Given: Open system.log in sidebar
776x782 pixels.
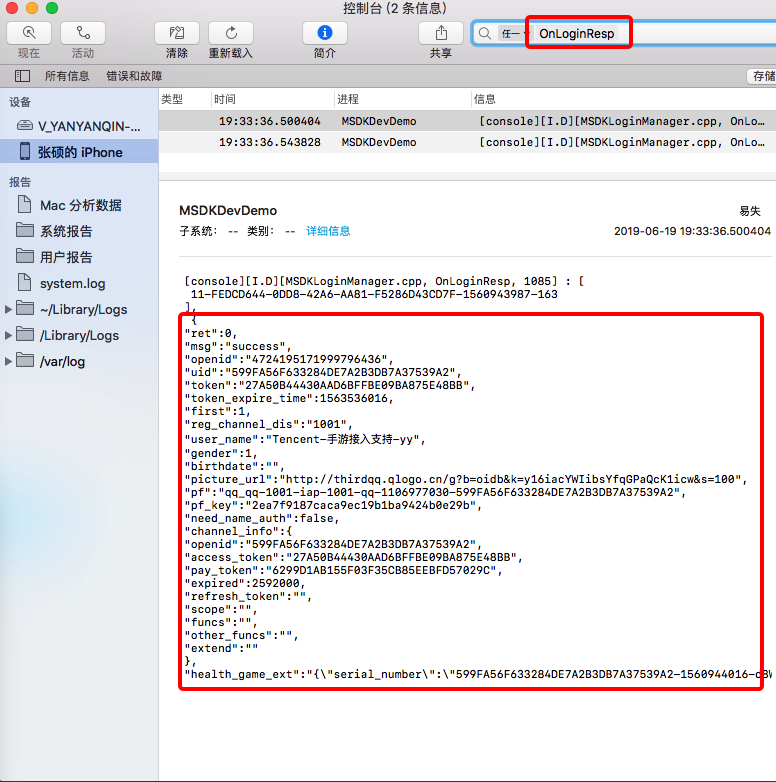Looking at the screenshot, I should tap(73, 283).
